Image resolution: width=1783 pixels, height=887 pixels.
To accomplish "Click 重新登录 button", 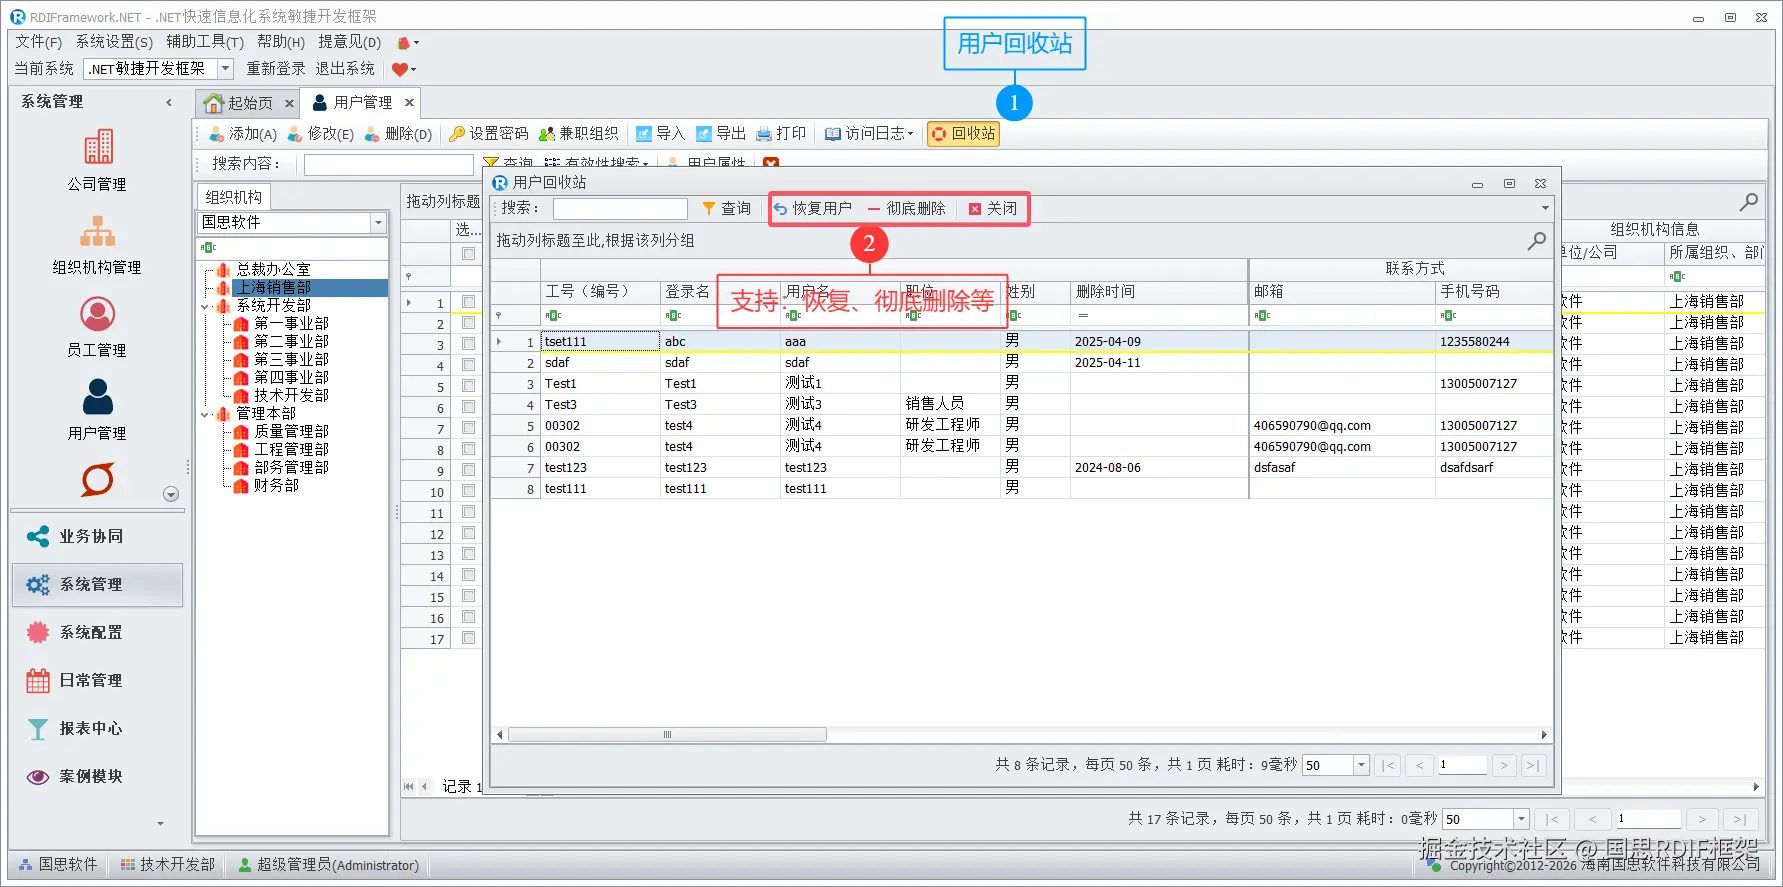I will pos(276,68).
